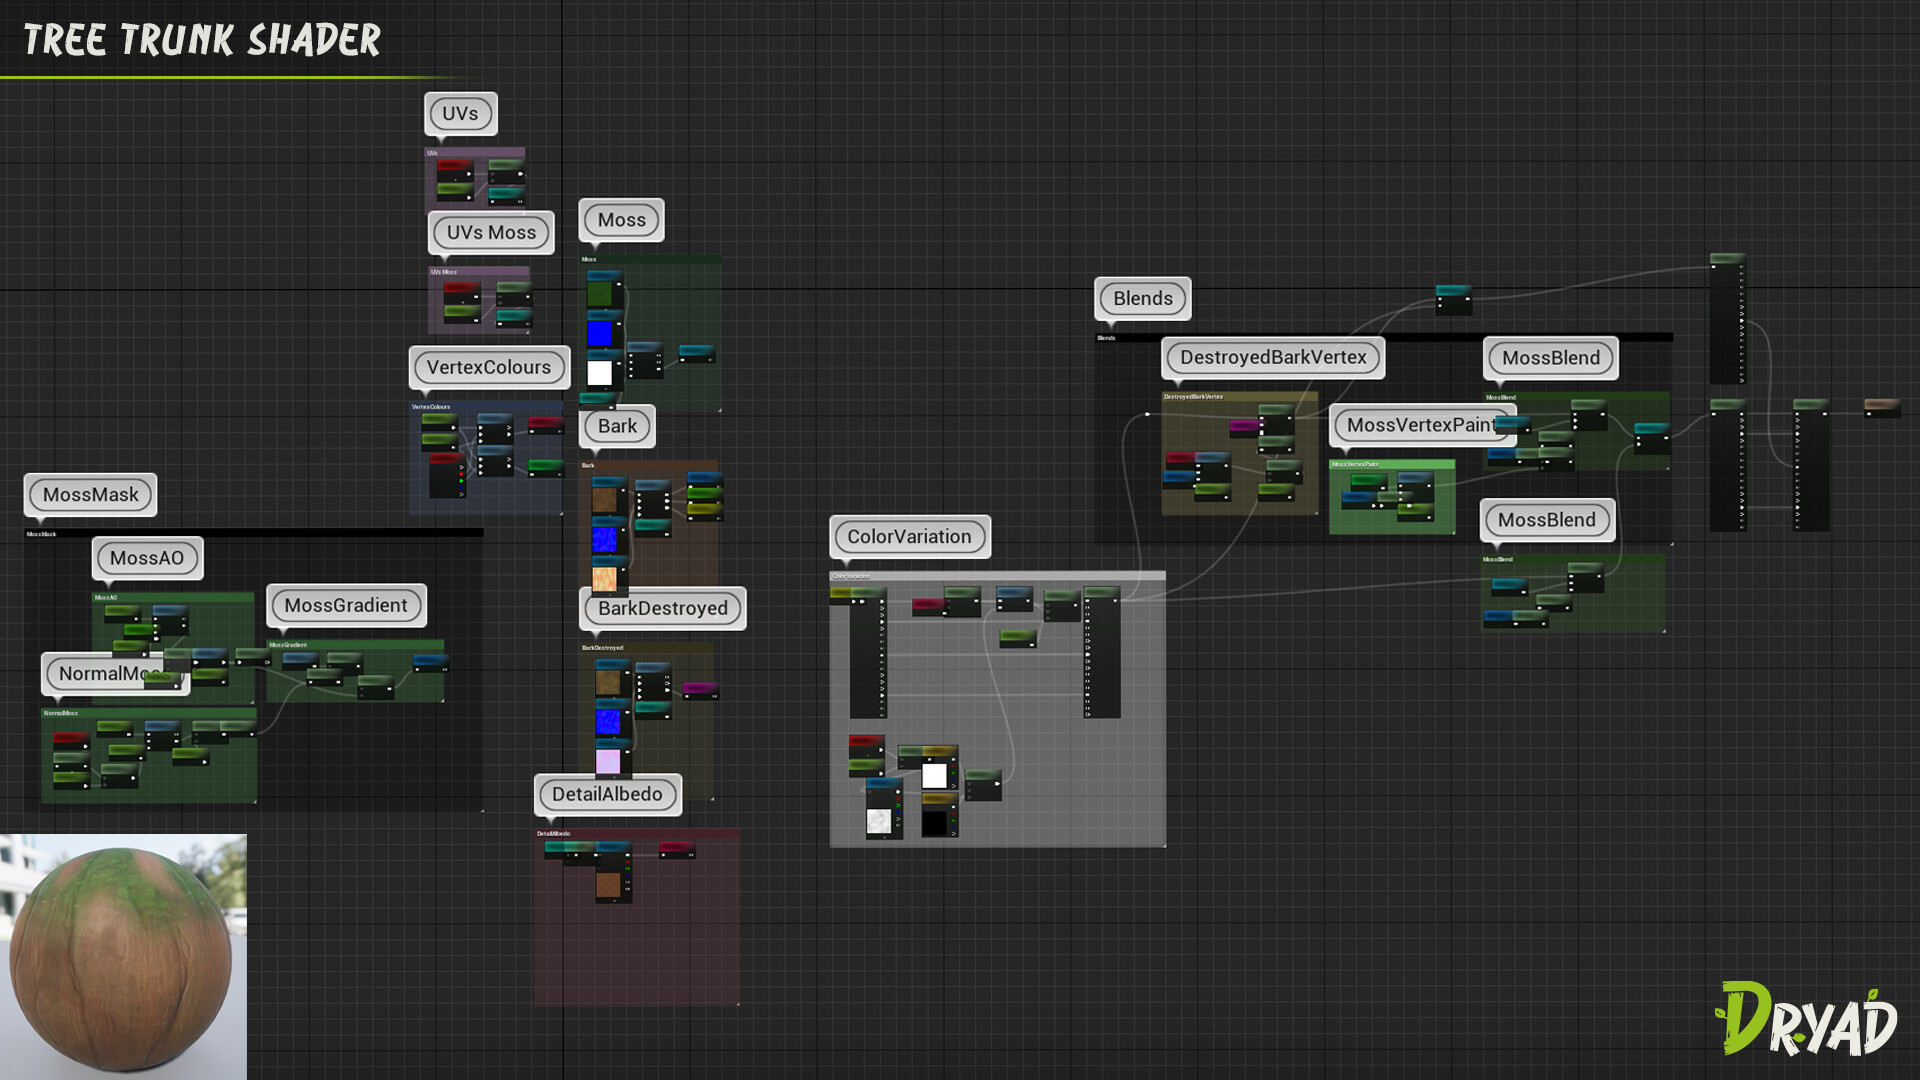The height and width of the screenshot is (1080, 1920).
Task: Click the lavender texture in BarkDestroyed group
Action: click(608, 762)
